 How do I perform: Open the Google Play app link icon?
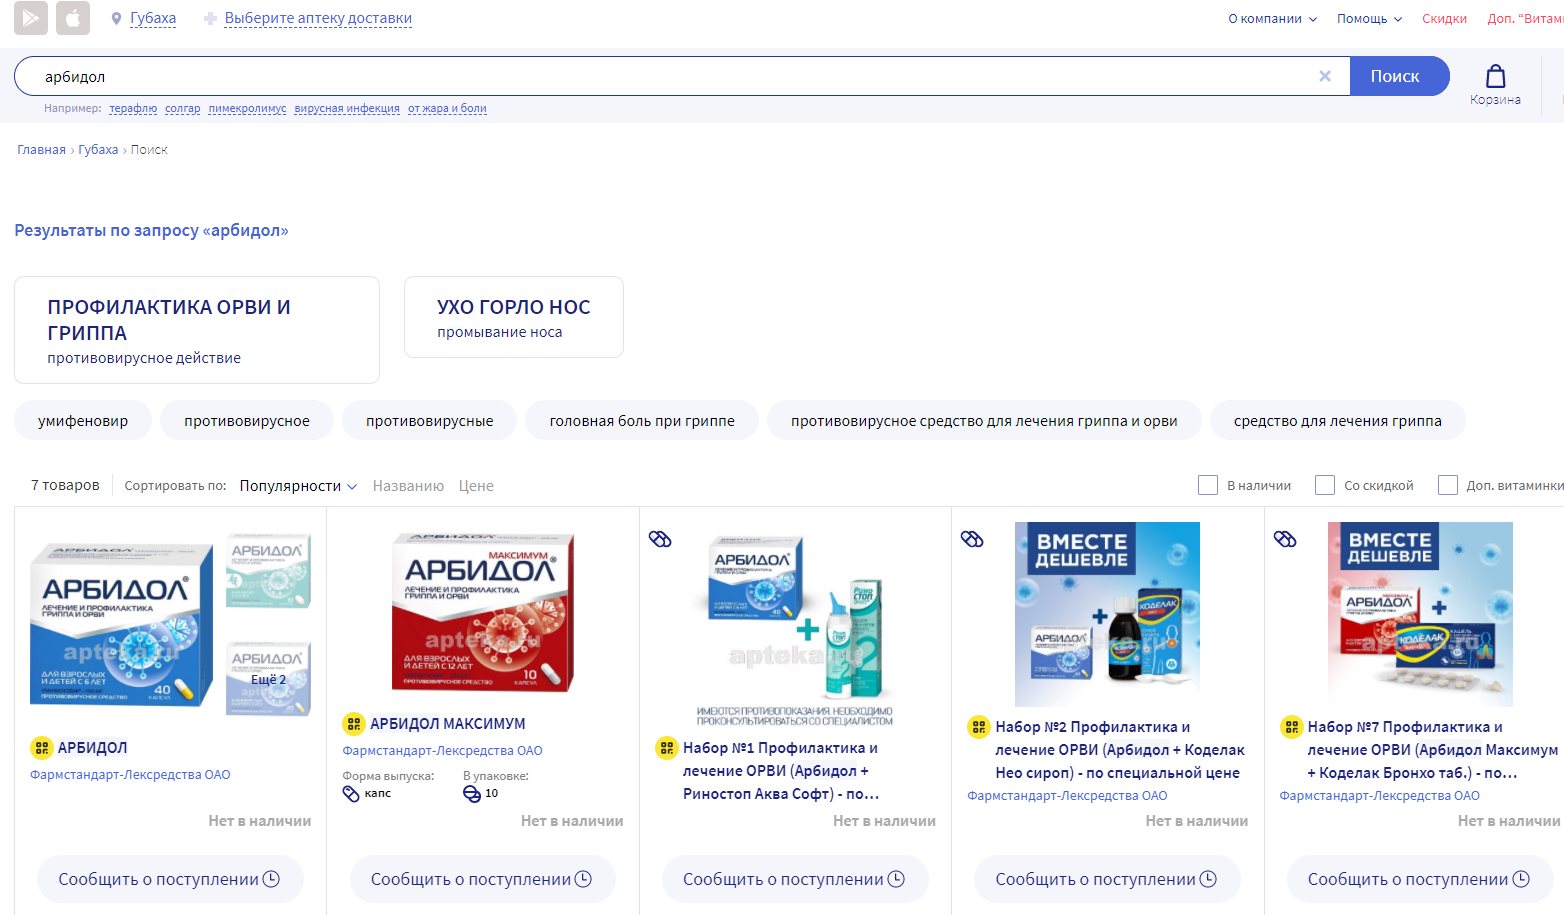point(30,18)
